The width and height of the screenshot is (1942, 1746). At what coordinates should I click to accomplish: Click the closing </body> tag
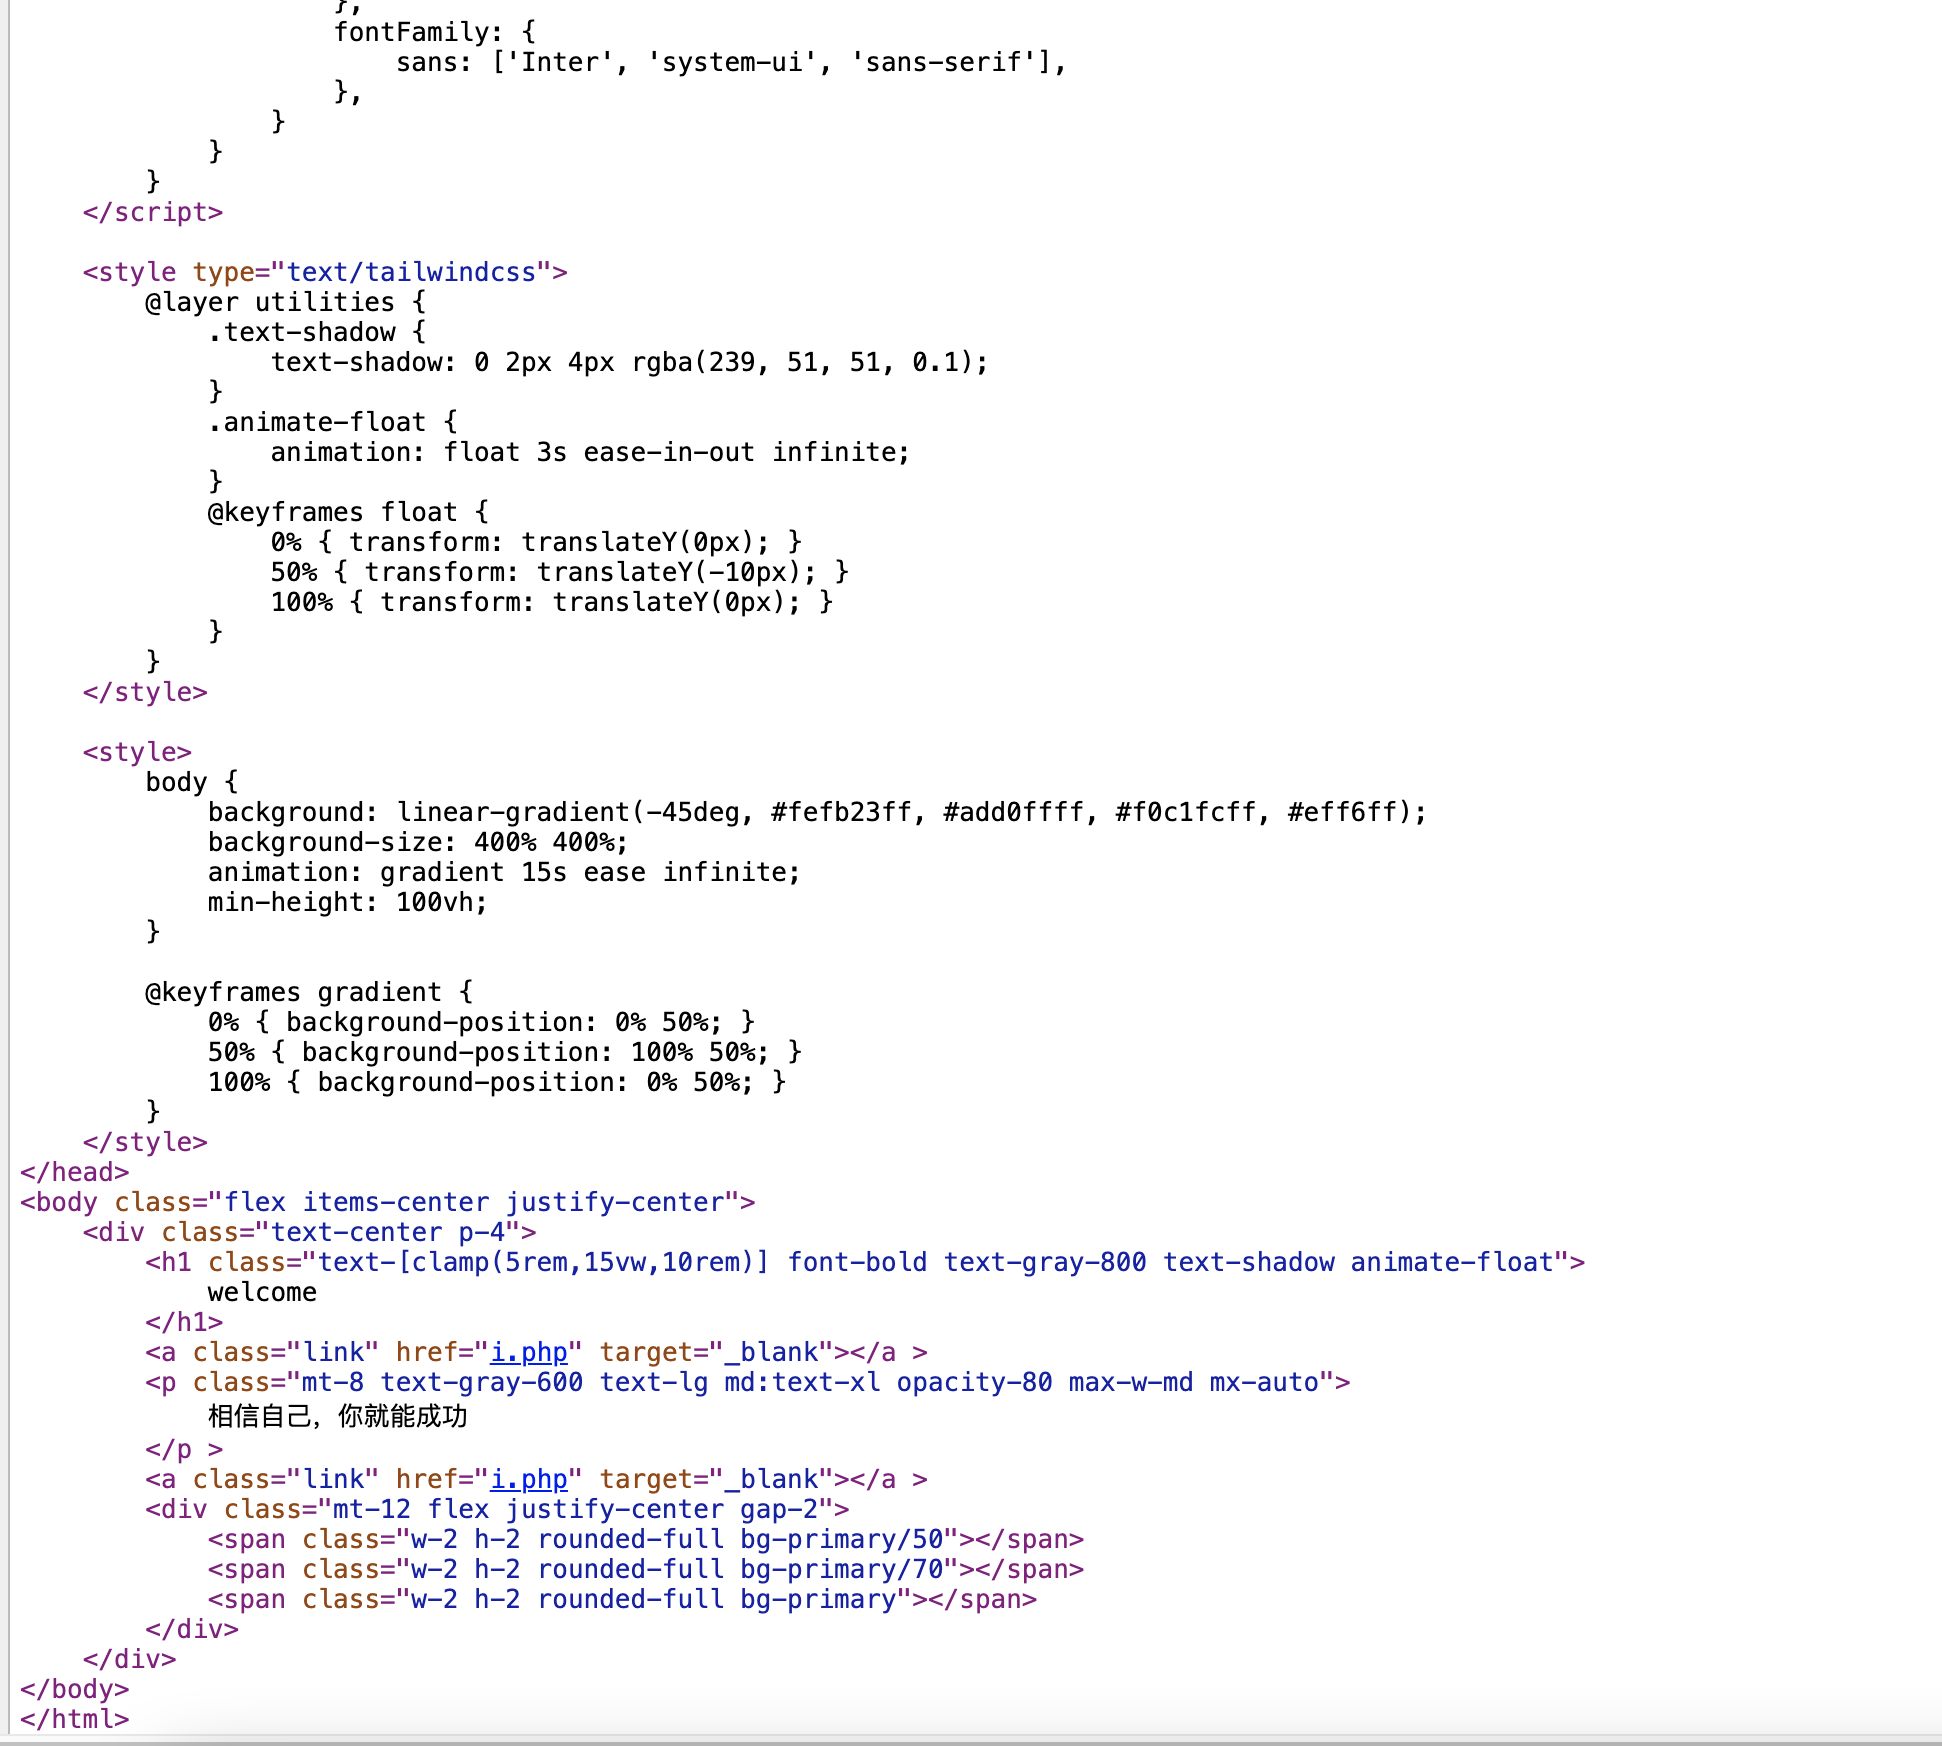pos(74,1689)
